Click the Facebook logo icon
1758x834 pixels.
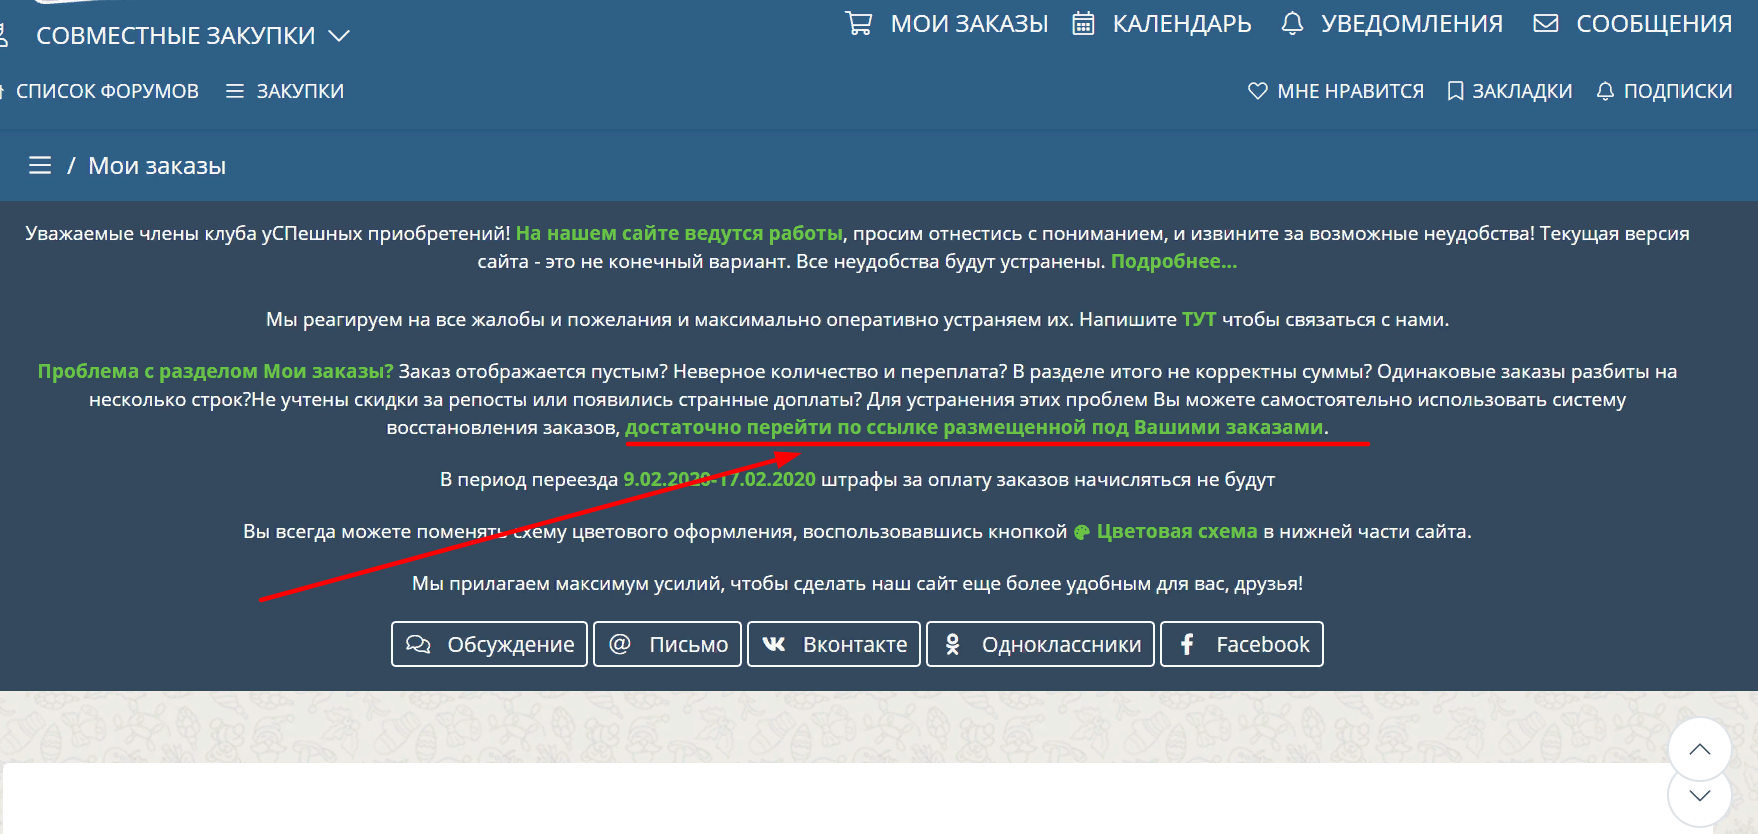pyautogui.click(x=1187, y=644)
